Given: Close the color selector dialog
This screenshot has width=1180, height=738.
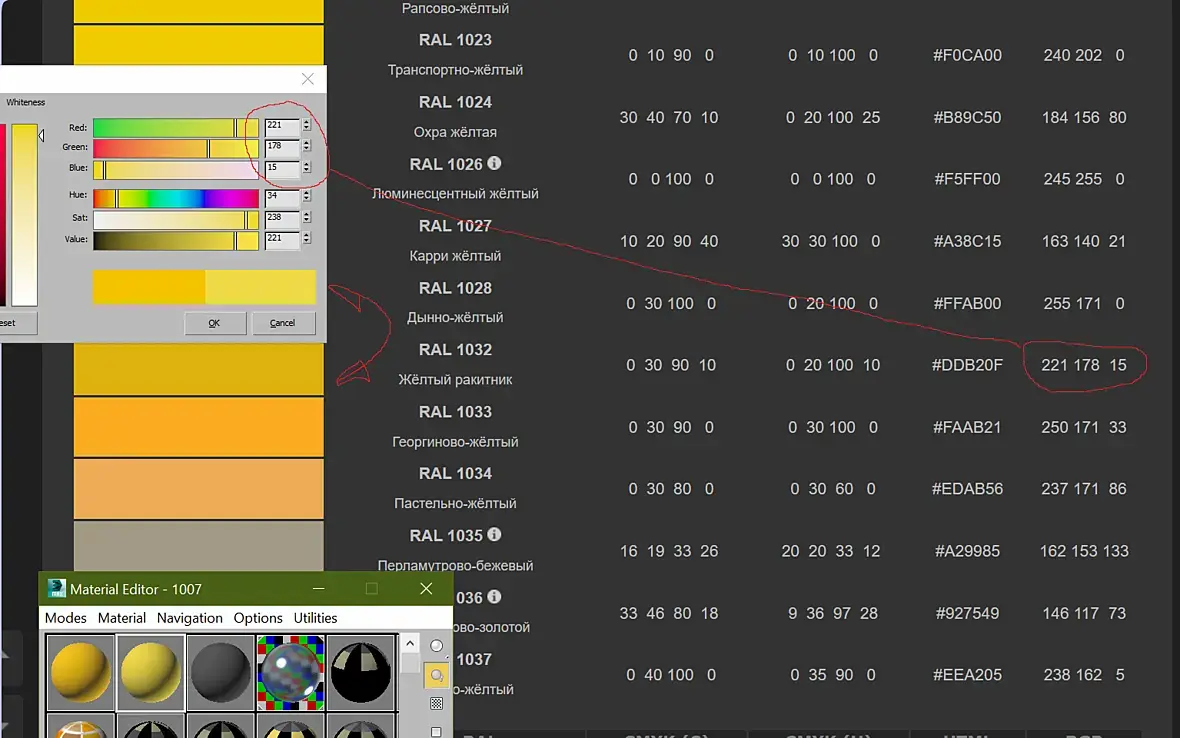Looking at the screenshot, I should [307, 79].
